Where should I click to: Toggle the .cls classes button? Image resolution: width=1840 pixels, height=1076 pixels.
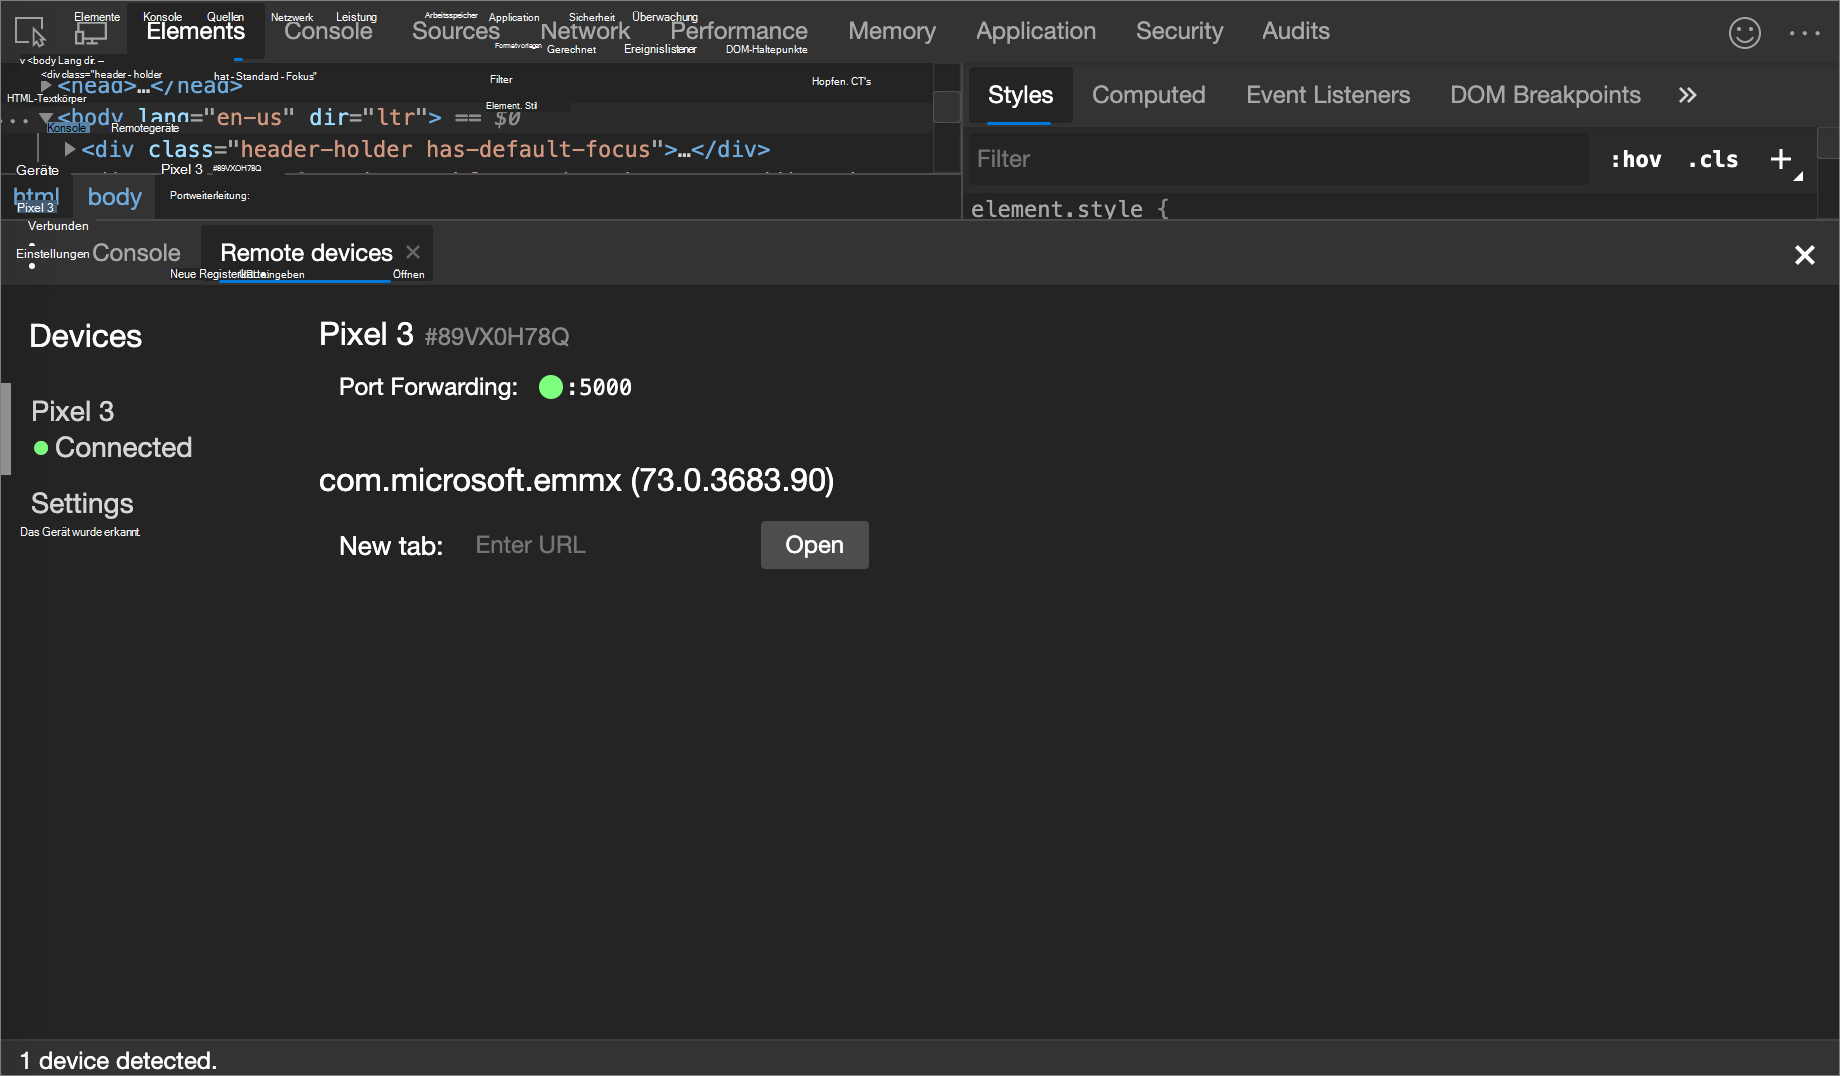point(1713,159)
